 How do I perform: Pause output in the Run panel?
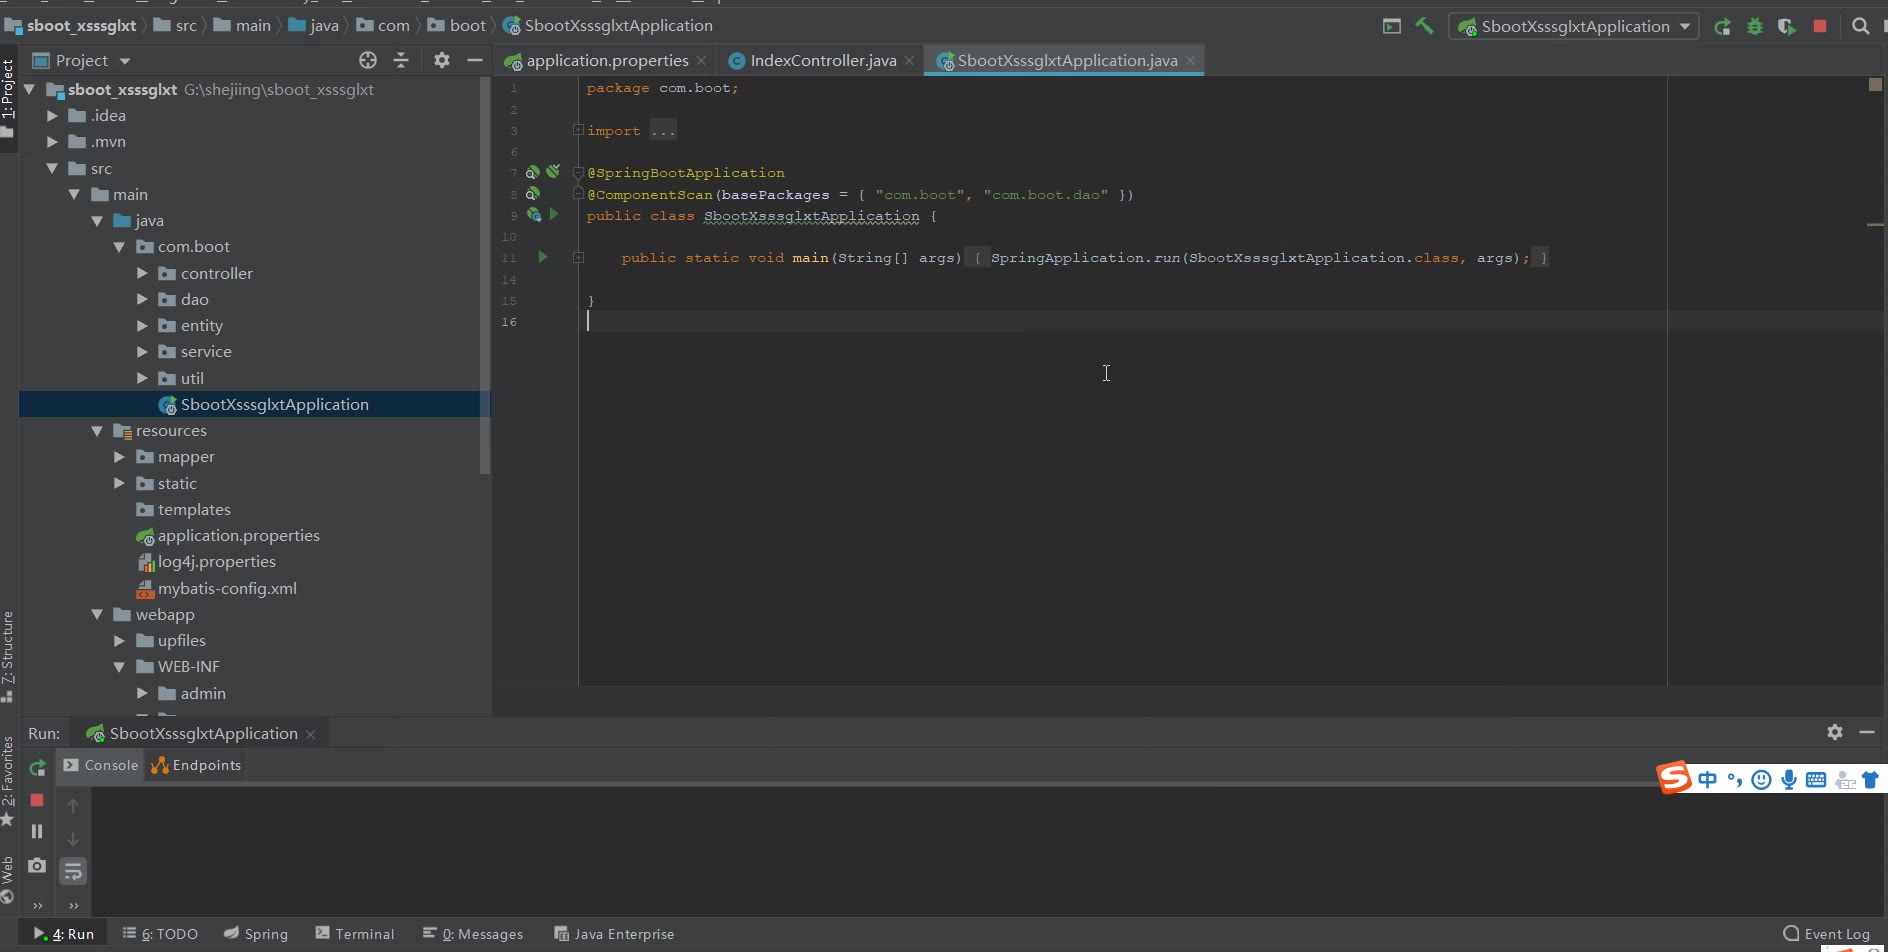37,832
